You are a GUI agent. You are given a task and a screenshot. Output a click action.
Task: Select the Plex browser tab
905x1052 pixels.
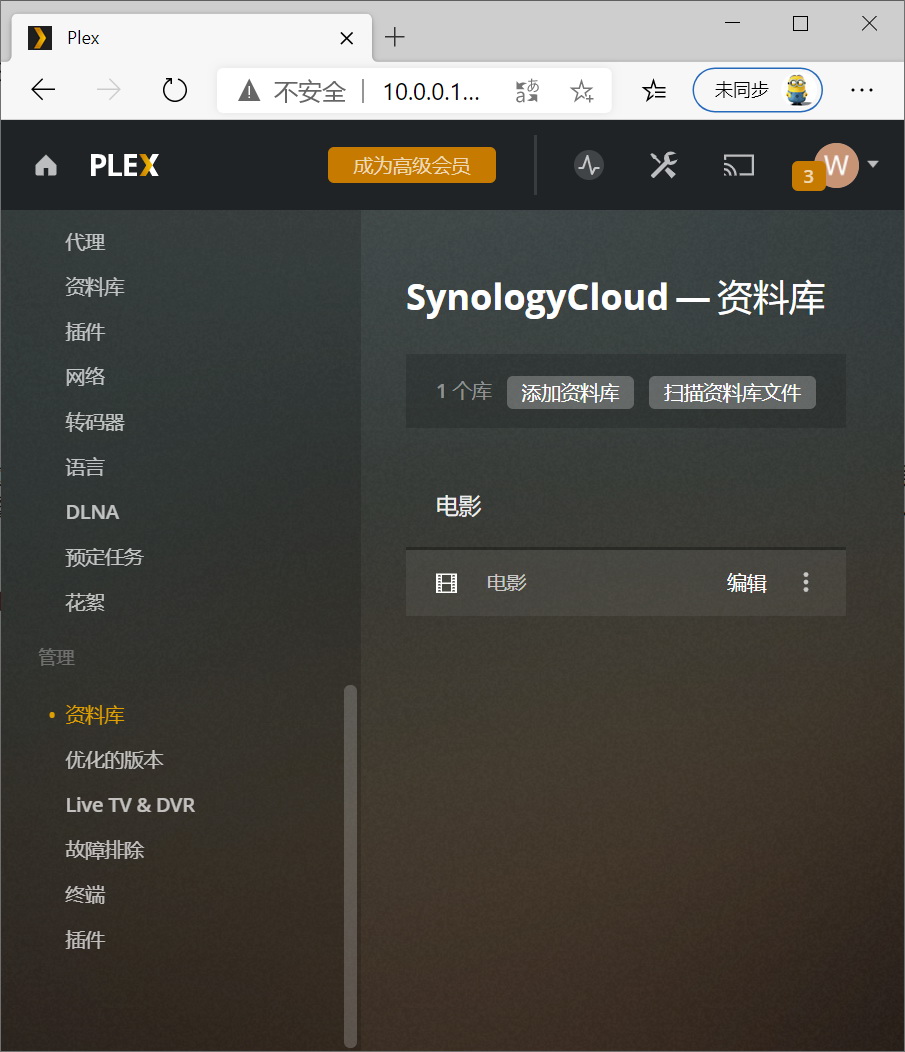[191, 38]
